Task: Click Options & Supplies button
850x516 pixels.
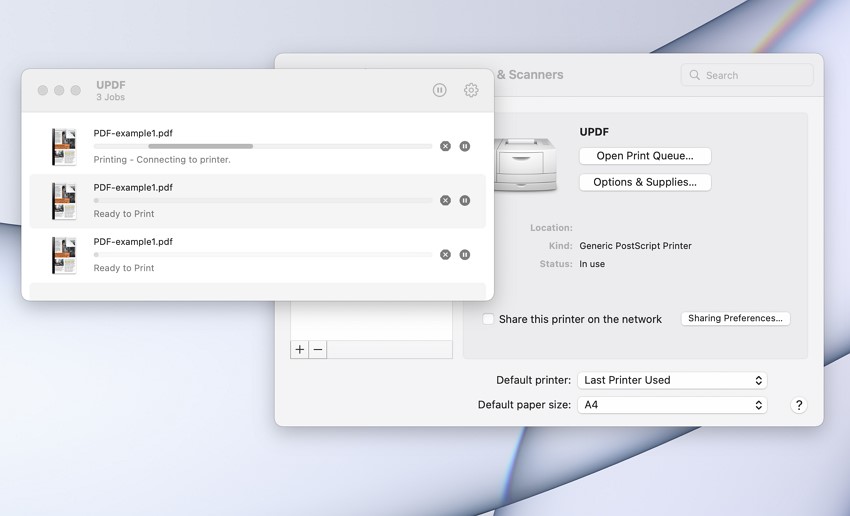Action: pos(645,182)
